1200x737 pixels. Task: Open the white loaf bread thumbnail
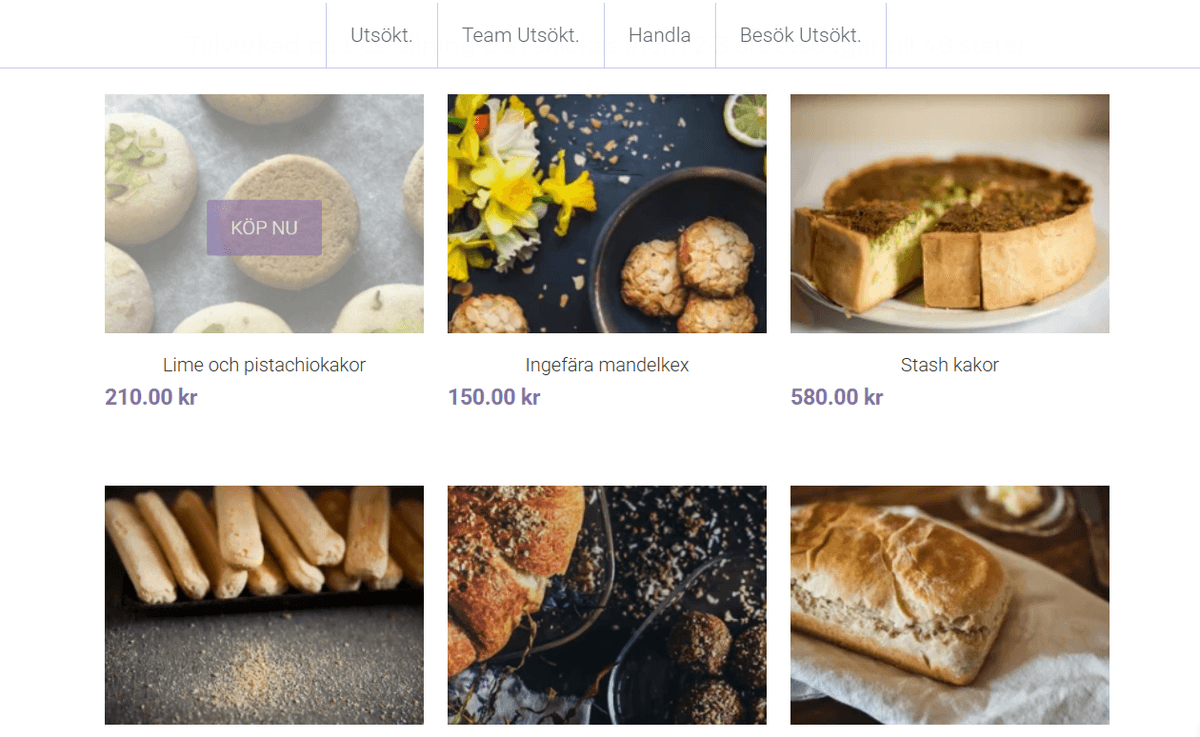click(x=949, y=604)
